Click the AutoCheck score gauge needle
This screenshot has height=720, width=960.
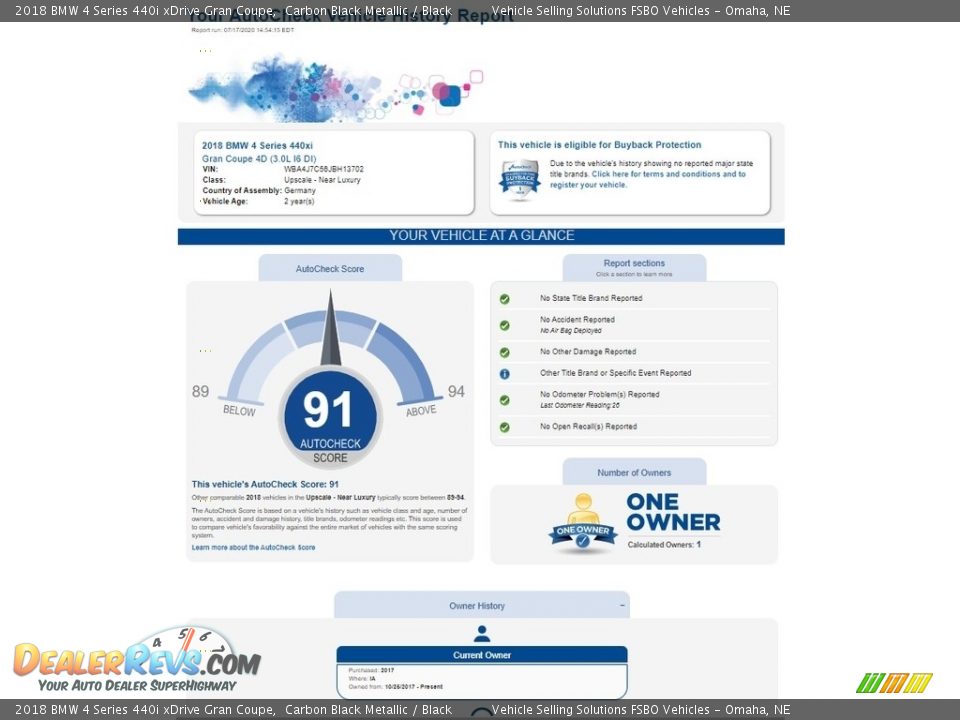(330, 330)
